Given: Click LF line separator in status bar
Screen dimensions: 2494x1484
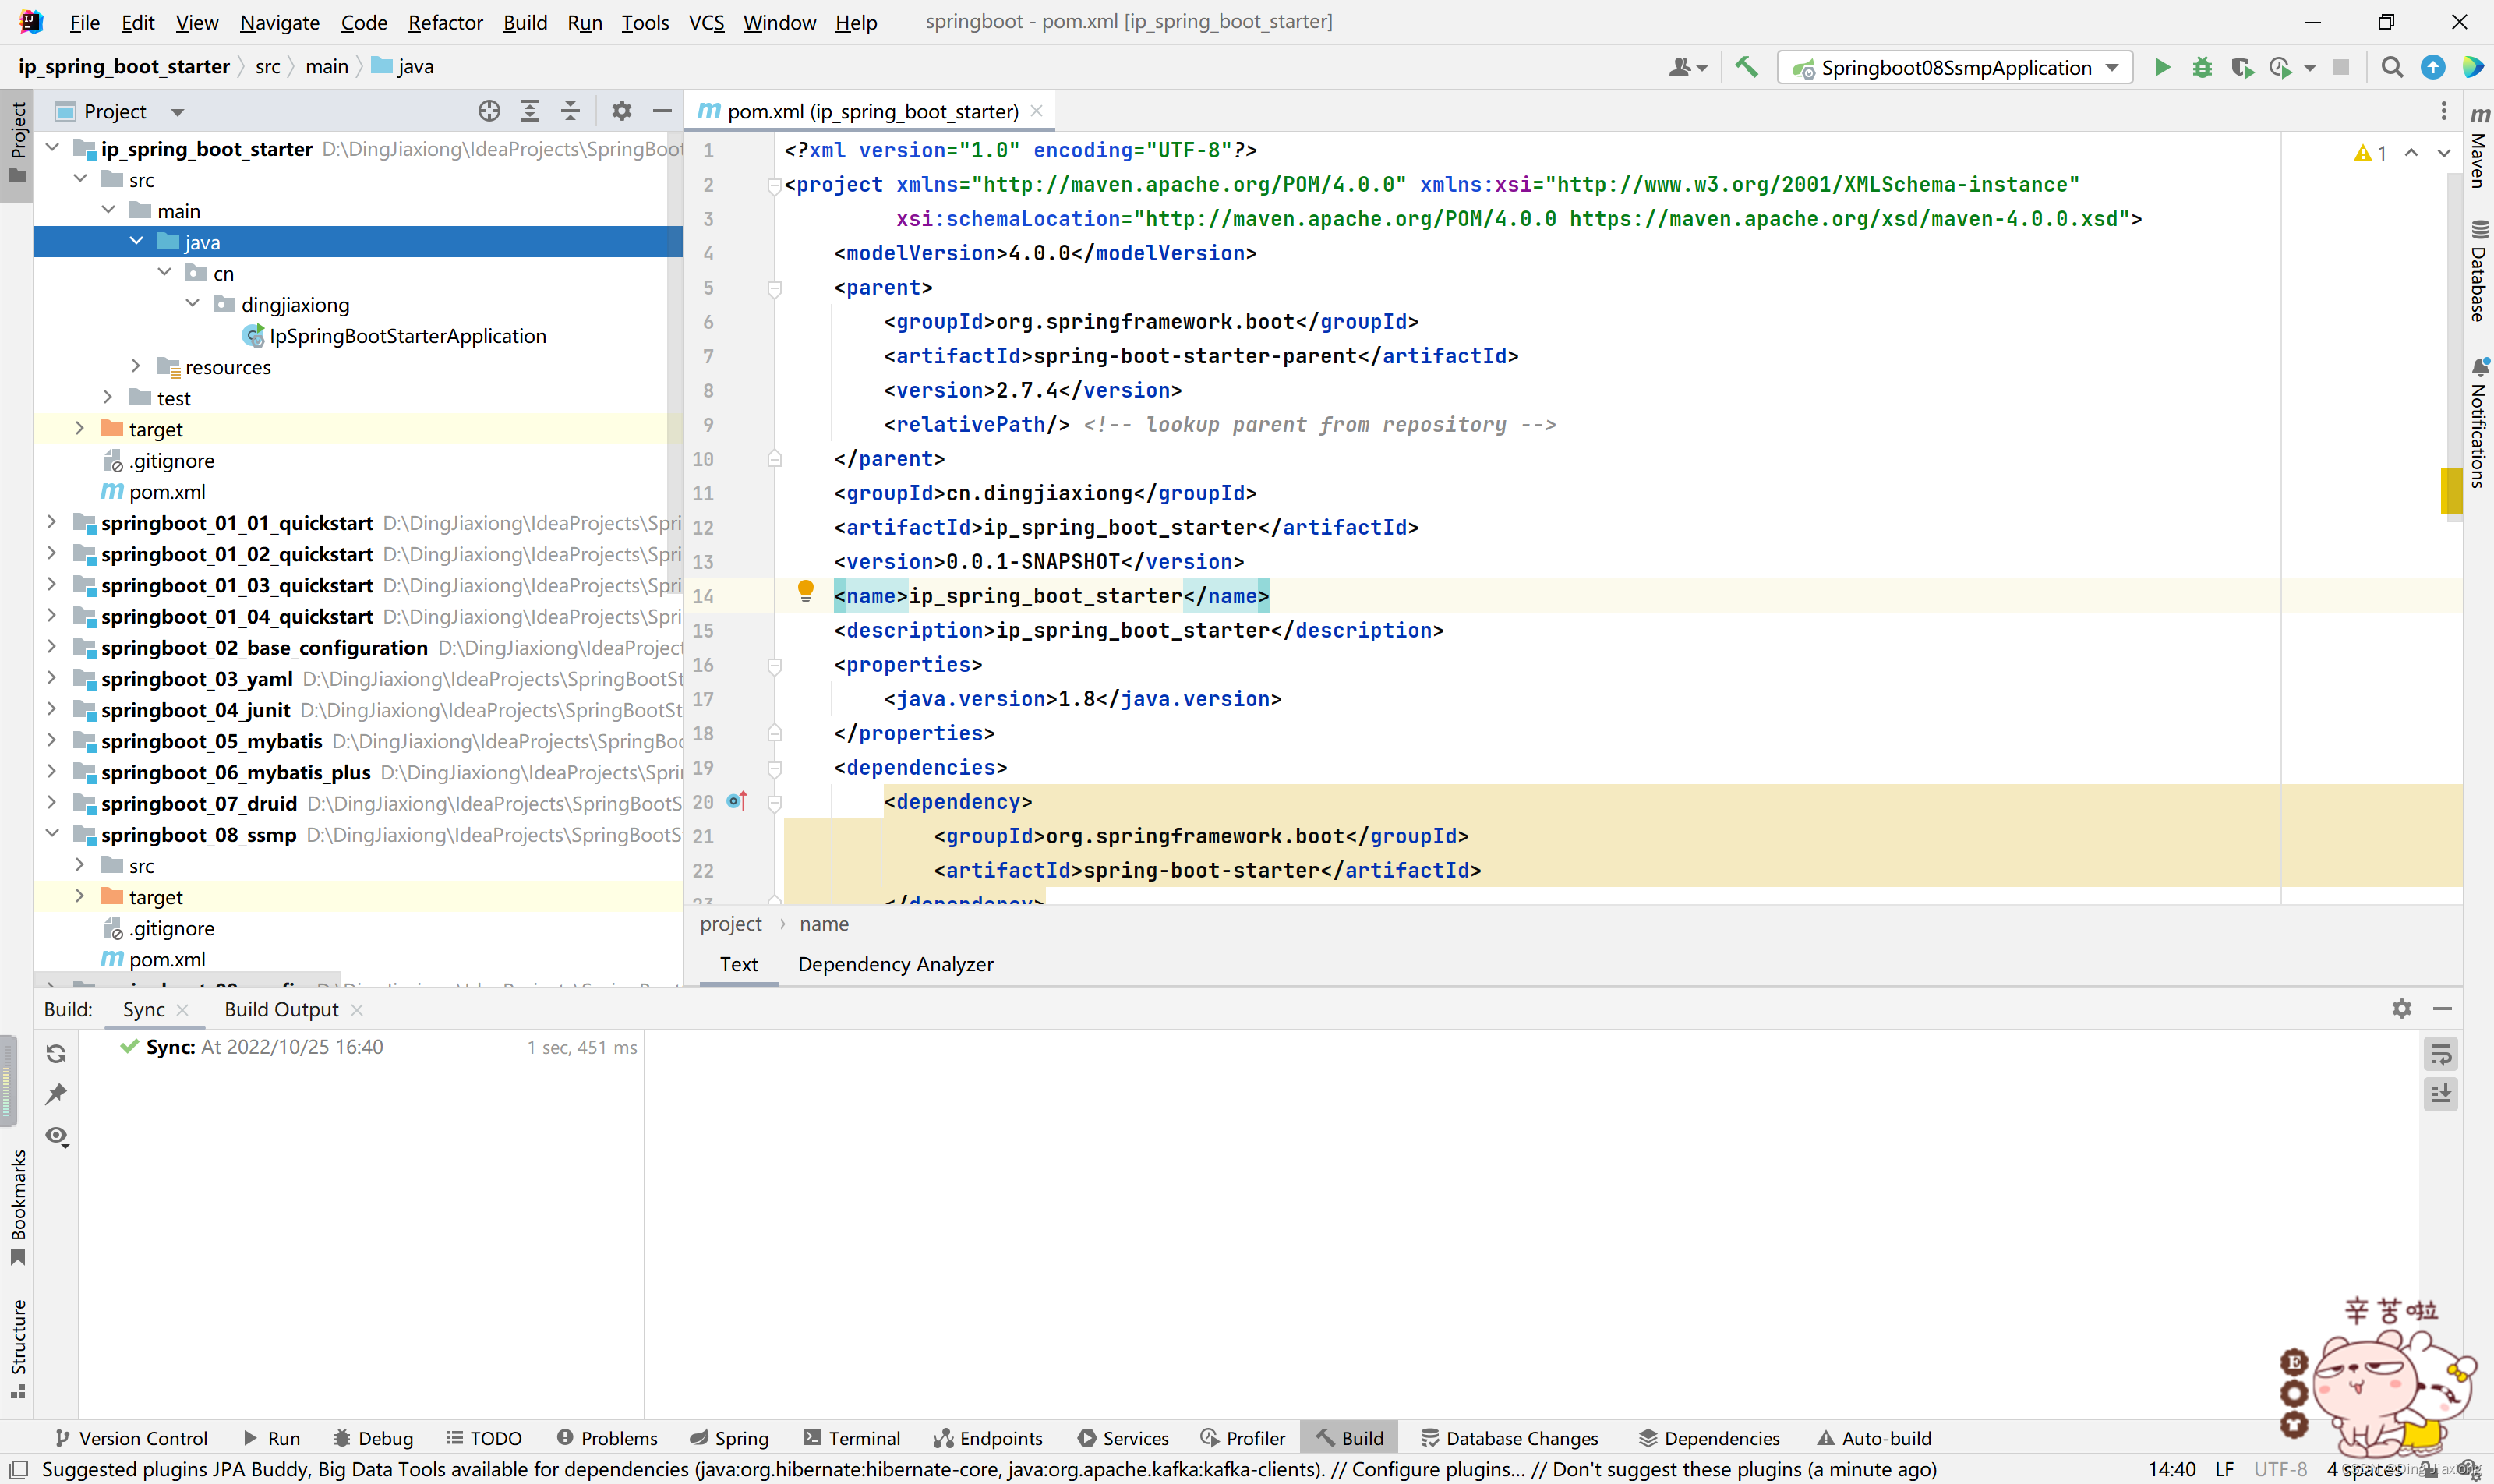Looking at the screenshot, I should pos(2225,1469).
